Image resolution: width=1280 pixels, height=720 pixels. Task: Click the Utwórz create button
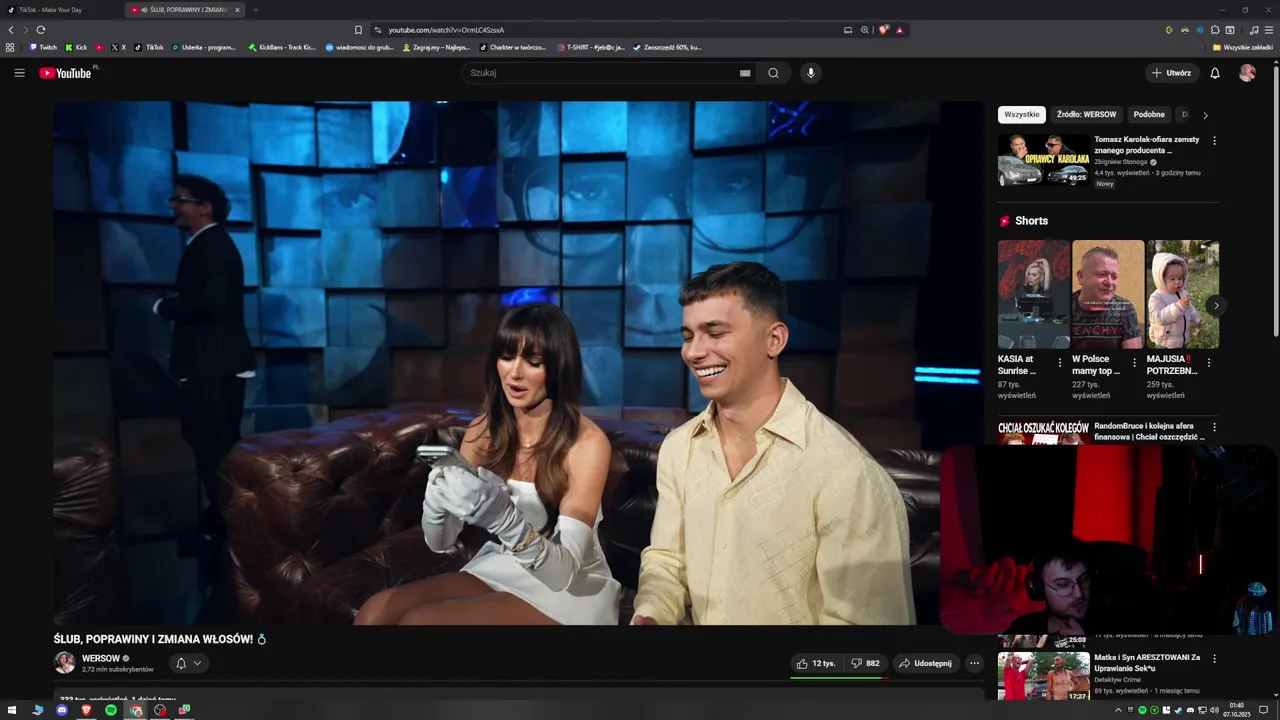pyautogui.click(x=1171, y=73)
